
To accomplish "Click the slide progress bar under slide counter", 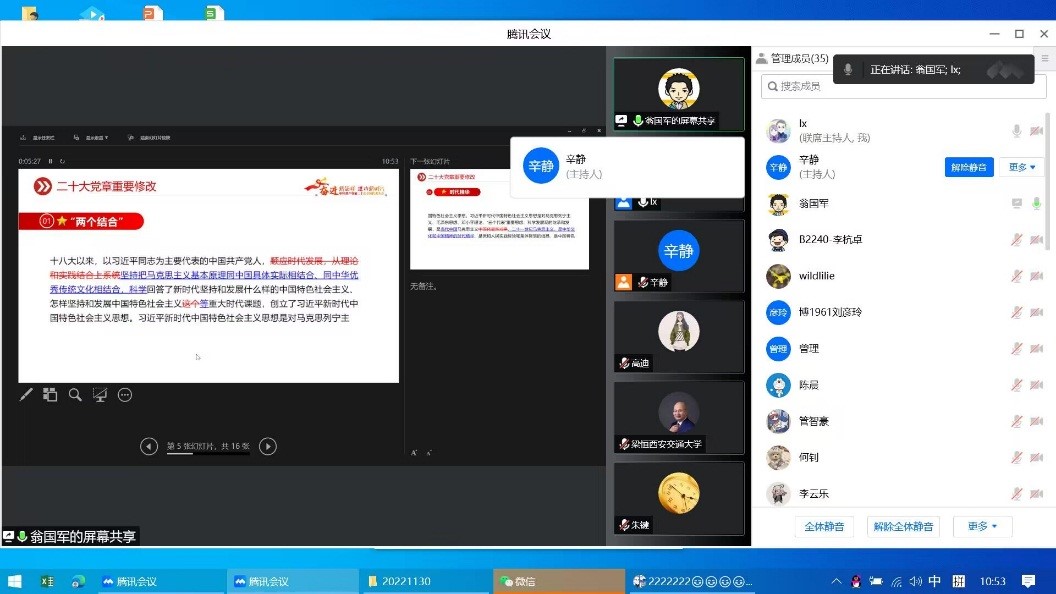I will click(208, 455).
